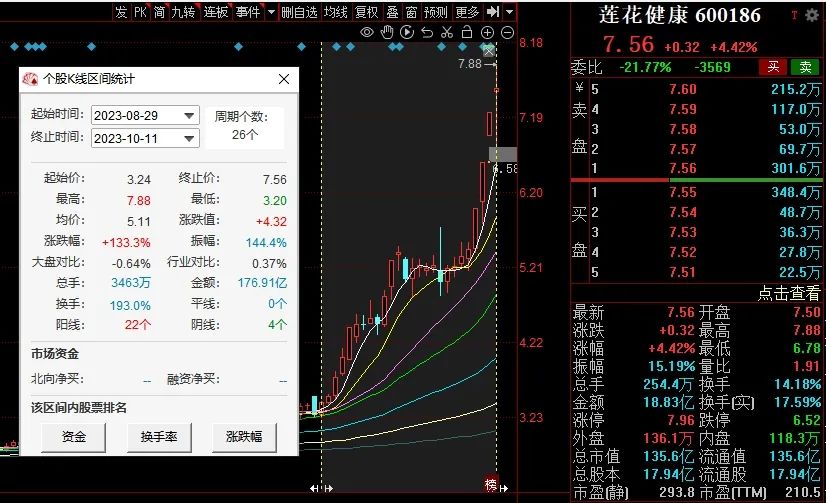The width and height of the screenshot is (826, 503).
Task: Toggle 均线 moving averages
Action: click(336, 12)
